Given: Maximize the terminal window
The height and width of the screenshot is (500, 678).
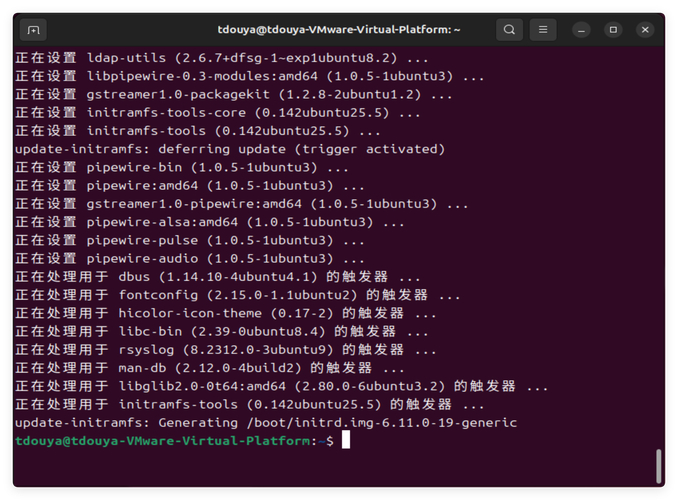Looking at the screenshot, I should [613, 30].
